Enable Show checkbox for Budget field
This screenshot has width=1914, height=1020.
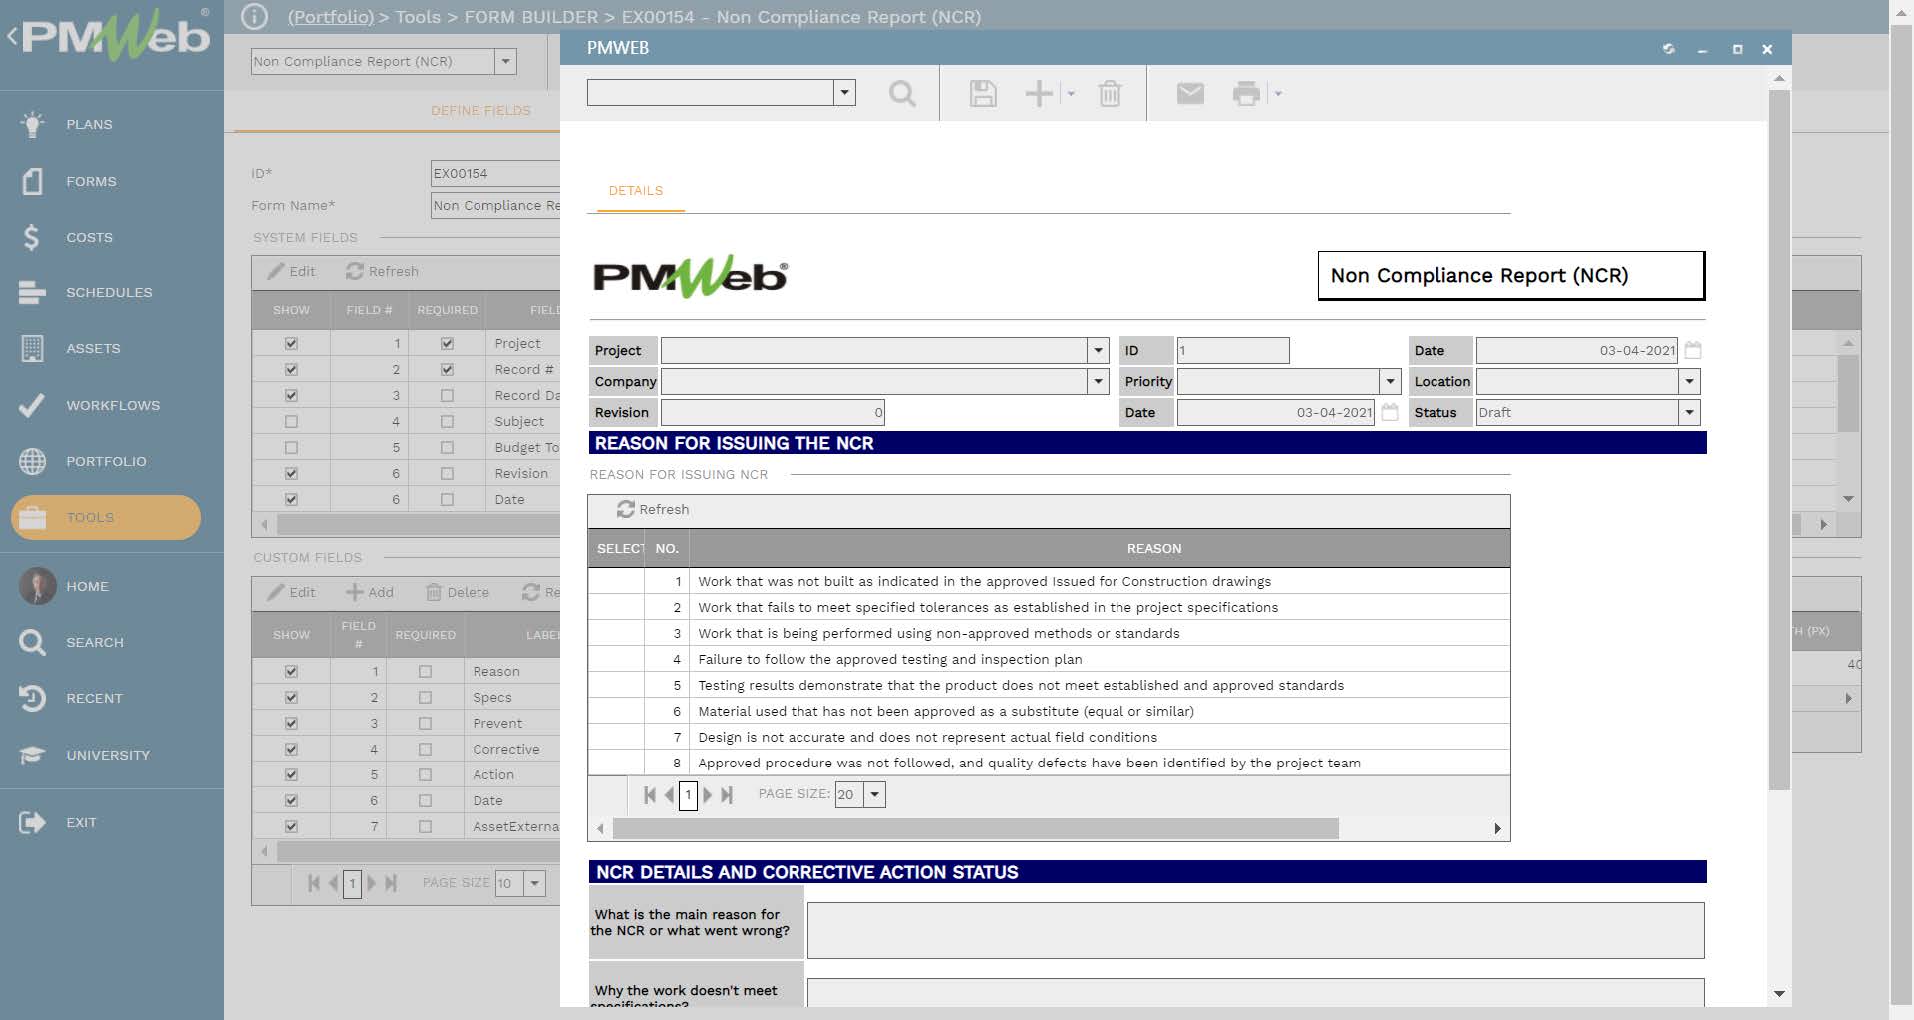point(291,447)
